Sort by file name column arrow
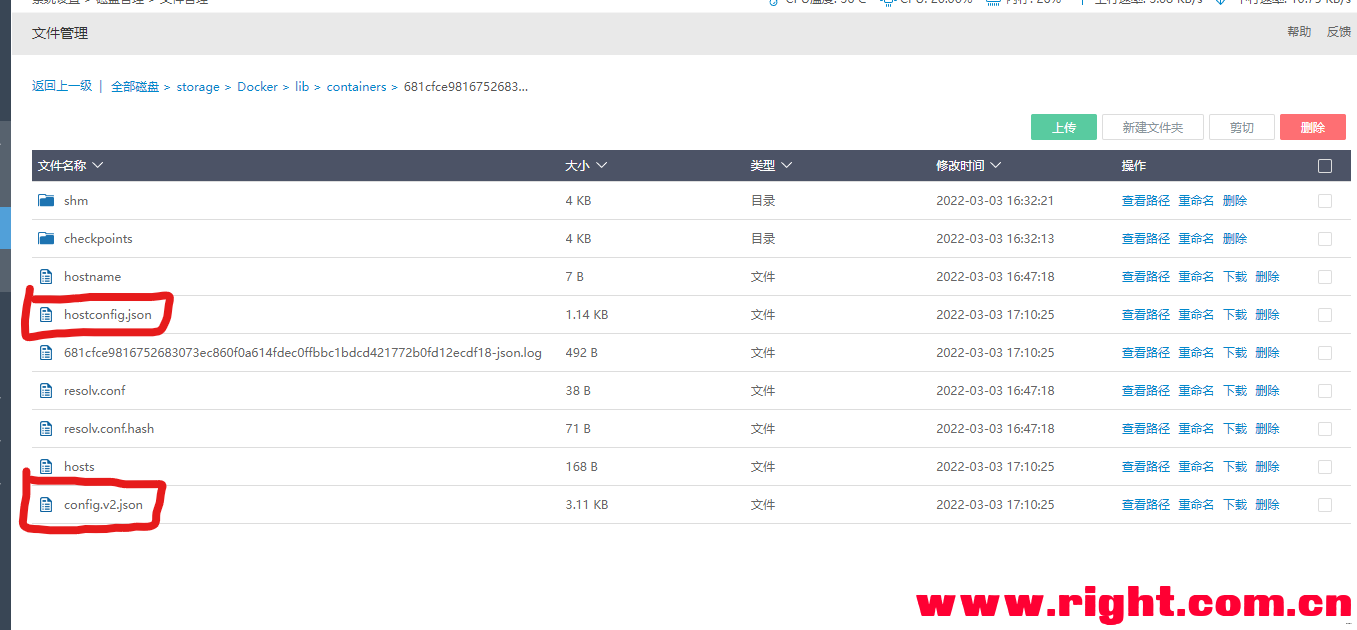This screenshot has width=1357, height=630. click(x=97, y=166)
